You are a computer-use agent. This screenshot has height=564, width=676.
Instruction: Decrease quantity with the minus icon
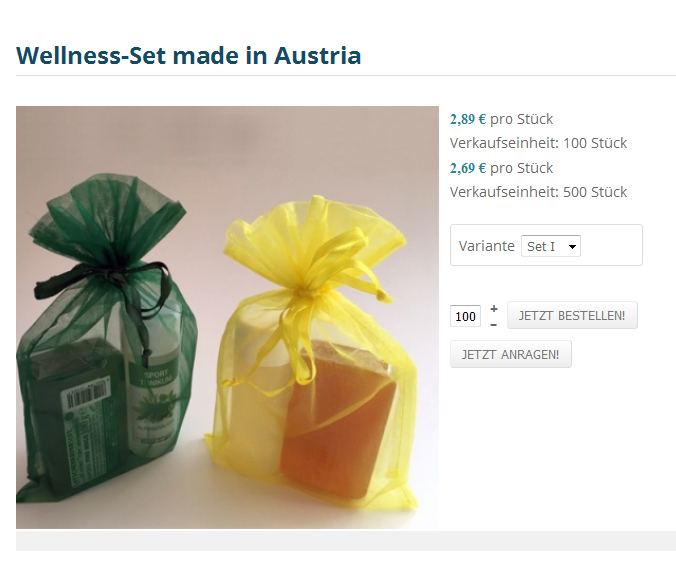coord(494,325)
